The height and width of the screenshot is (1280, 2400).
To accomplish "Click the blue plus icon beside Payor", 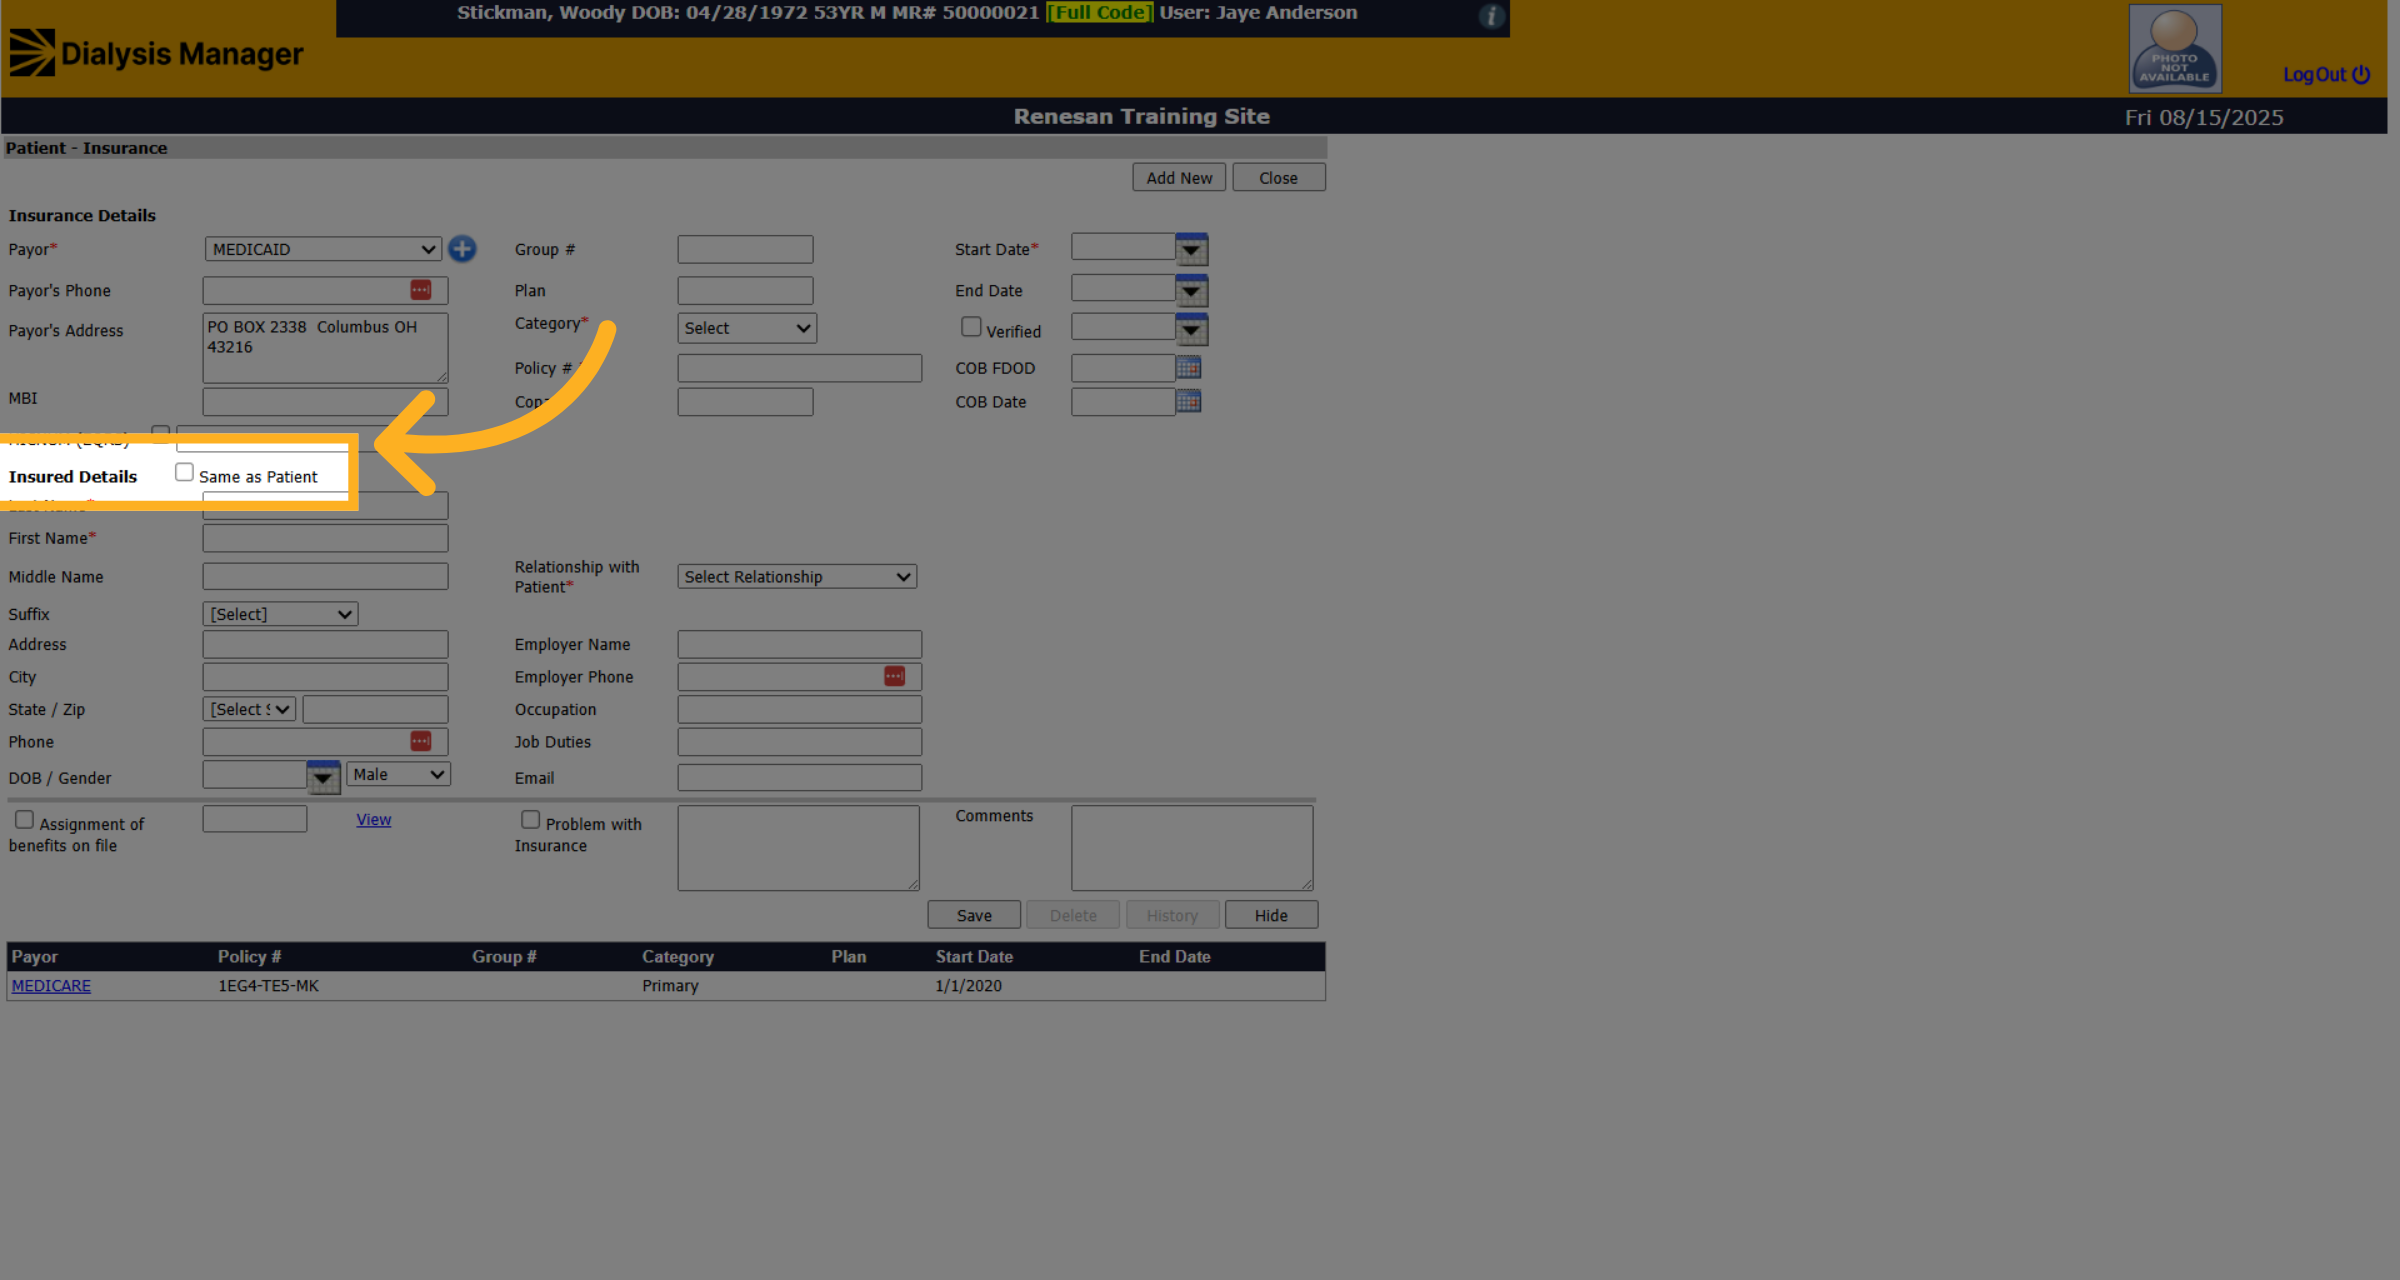I will [462, 249].
